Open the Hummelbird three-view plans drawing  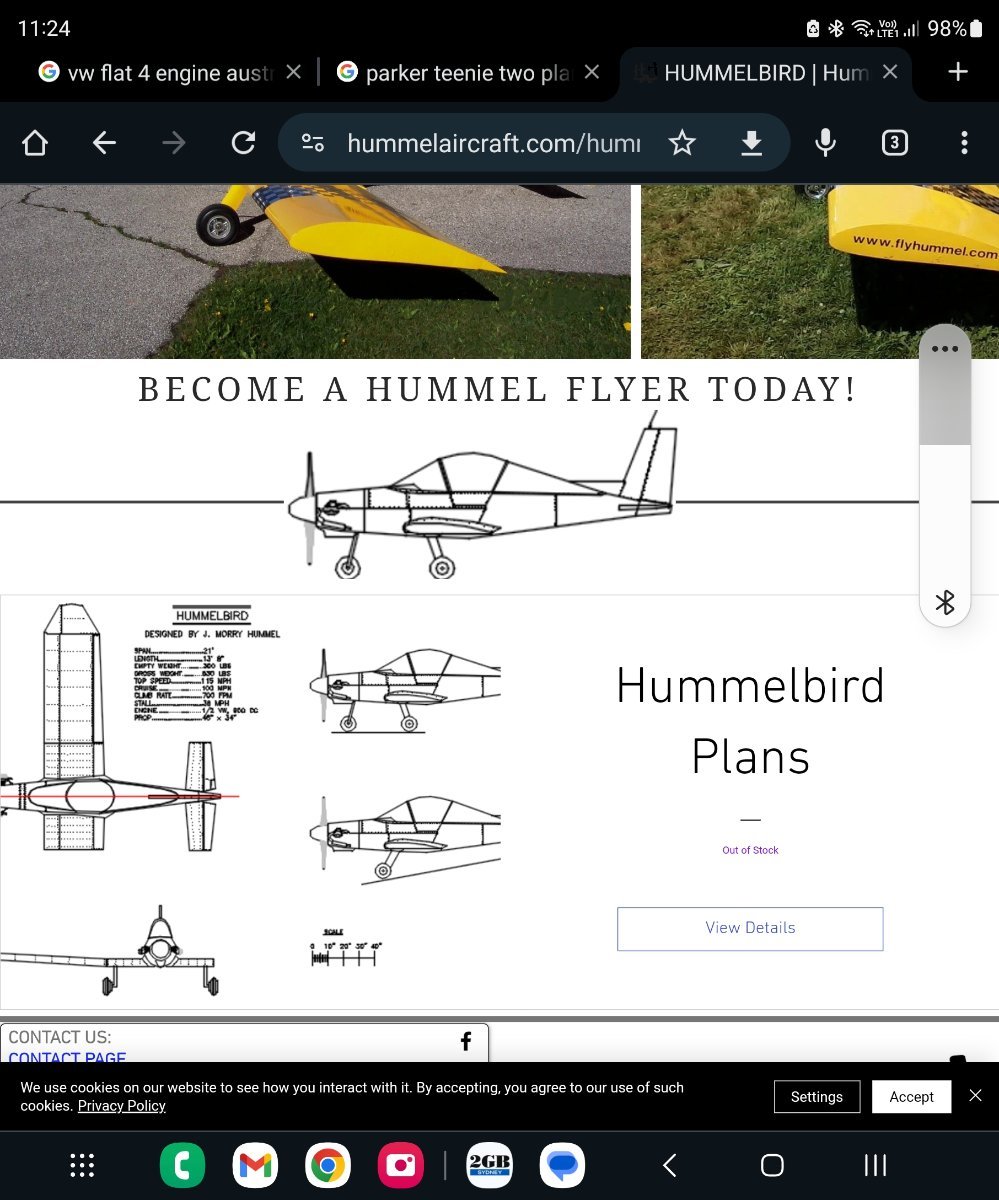[250, 800]
